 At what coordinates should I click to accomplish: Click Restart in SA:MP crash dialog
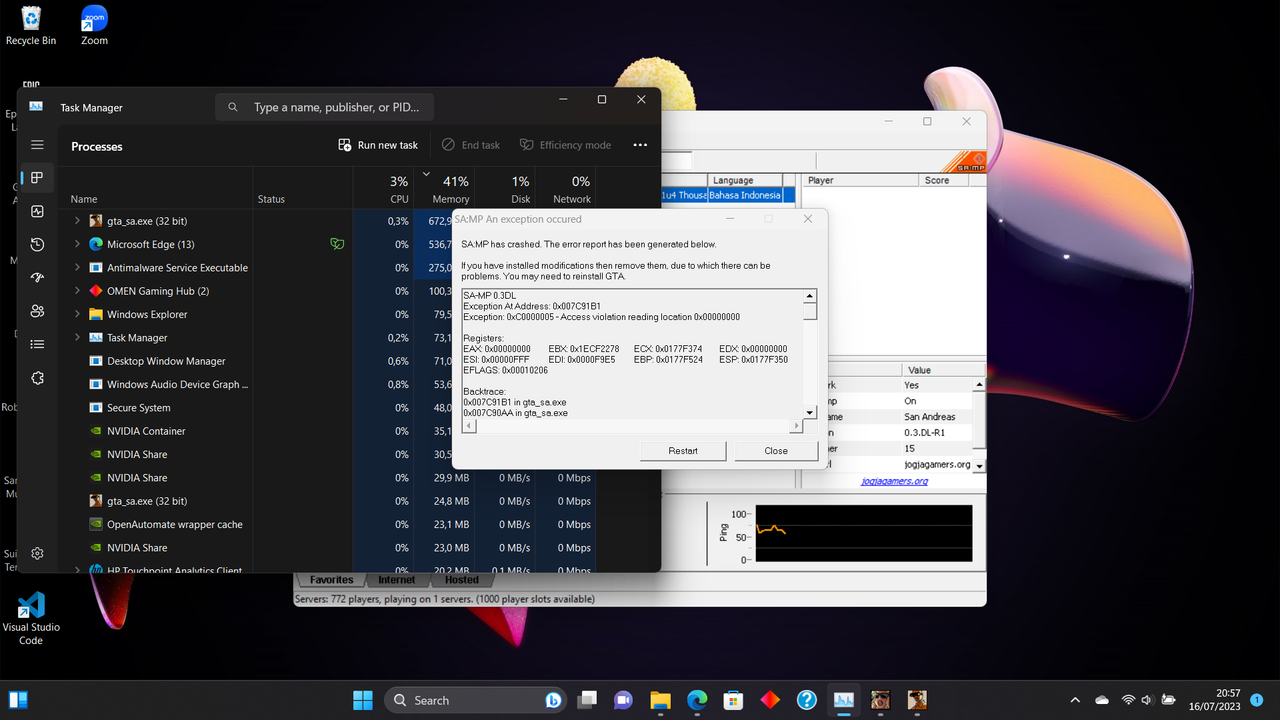click(683, 451)
